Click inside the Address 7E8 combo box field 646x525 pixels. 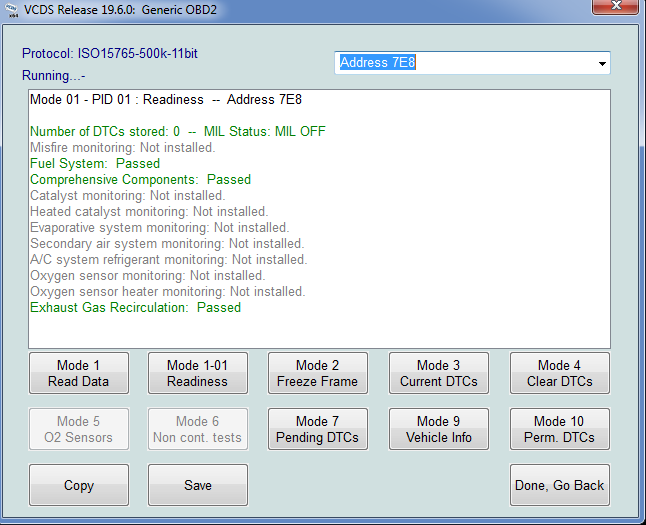pos(472,63)
